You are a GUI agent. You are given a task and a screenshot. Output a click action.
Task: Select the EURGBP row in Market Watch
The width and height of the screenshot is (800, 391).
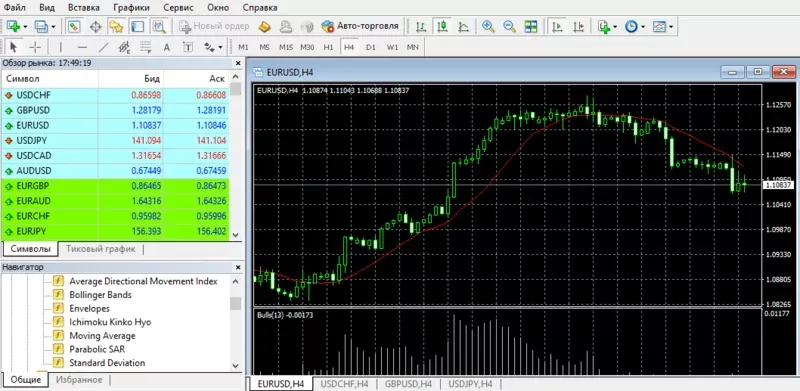(116, 186)
